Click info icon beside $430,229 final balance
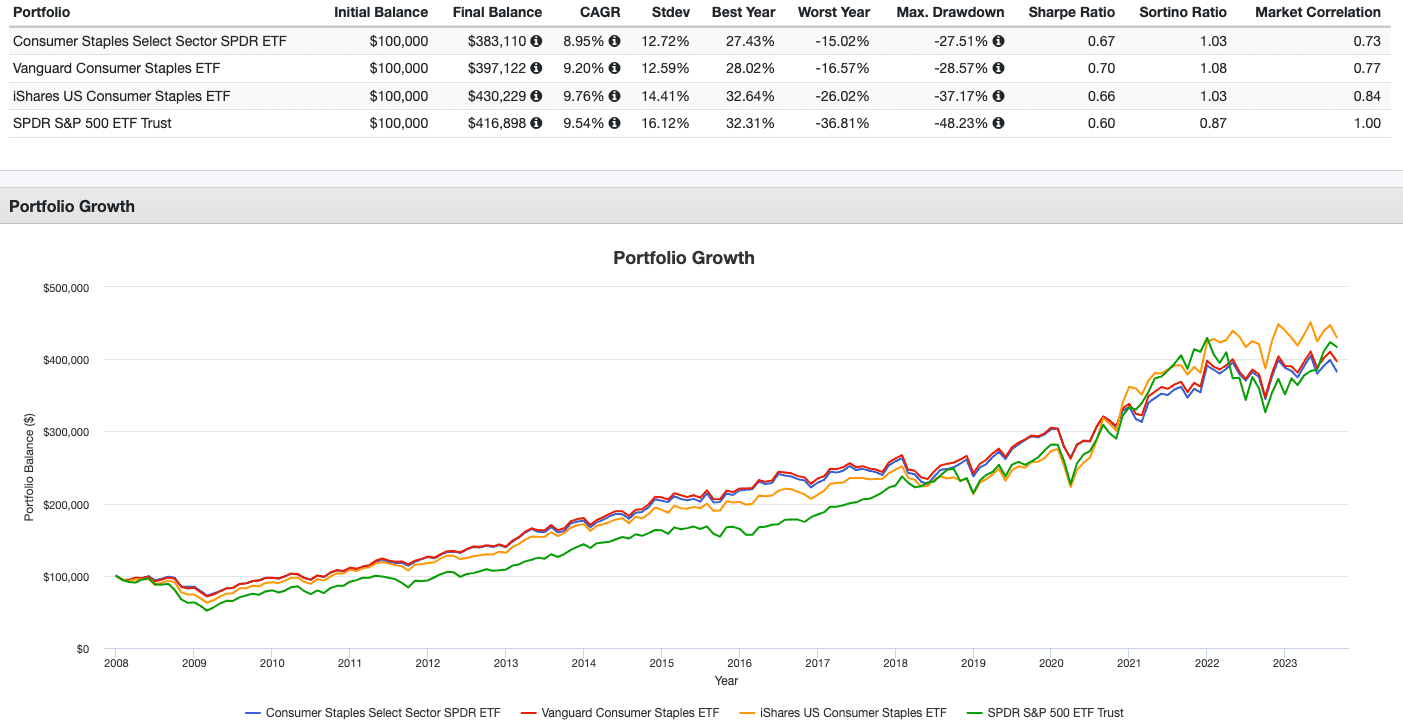The width and height of the screenshot is (1403, 727). 536,96
